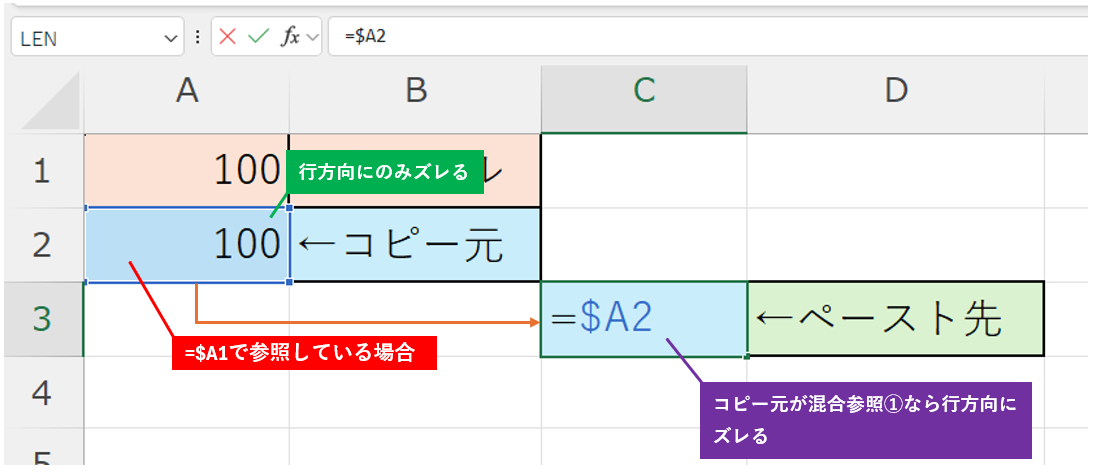Select cell B2 labeled ←コピー元
Image resolution: width=1108 pixels, height=474 pixels.
[x=415, y=245]
